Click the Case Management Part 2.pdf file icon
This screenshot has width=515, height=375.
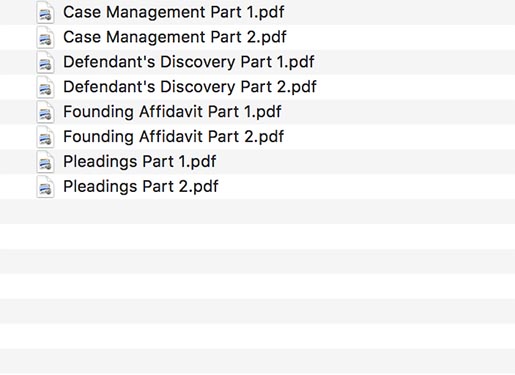(x=45, y=37)
